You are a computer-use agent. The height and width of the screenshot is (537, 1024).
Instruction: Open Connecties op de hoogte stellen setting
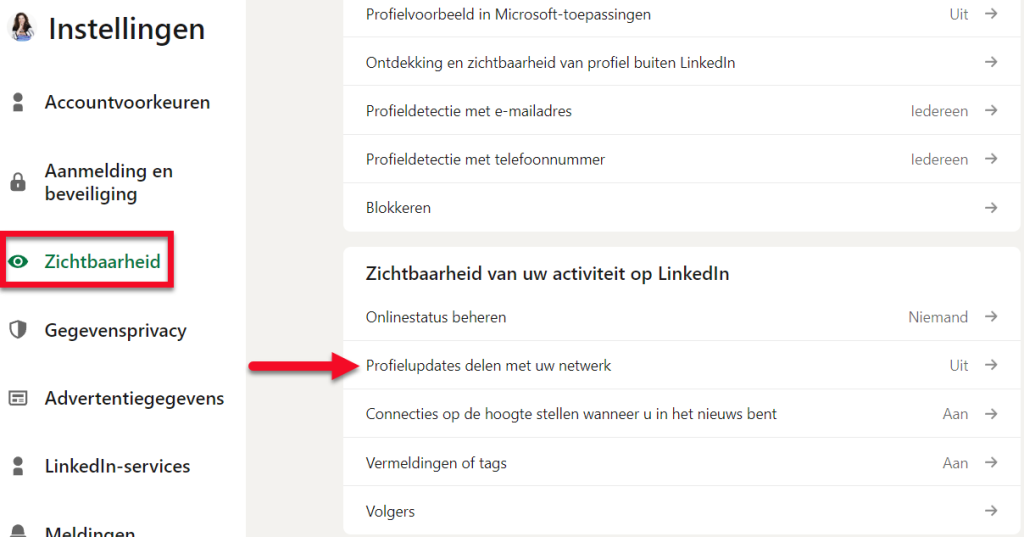point(681,414)
